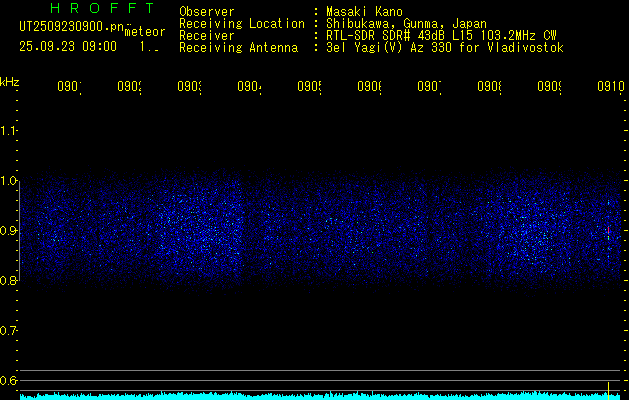Select the UT2509230900 file name label

point(72,27)
